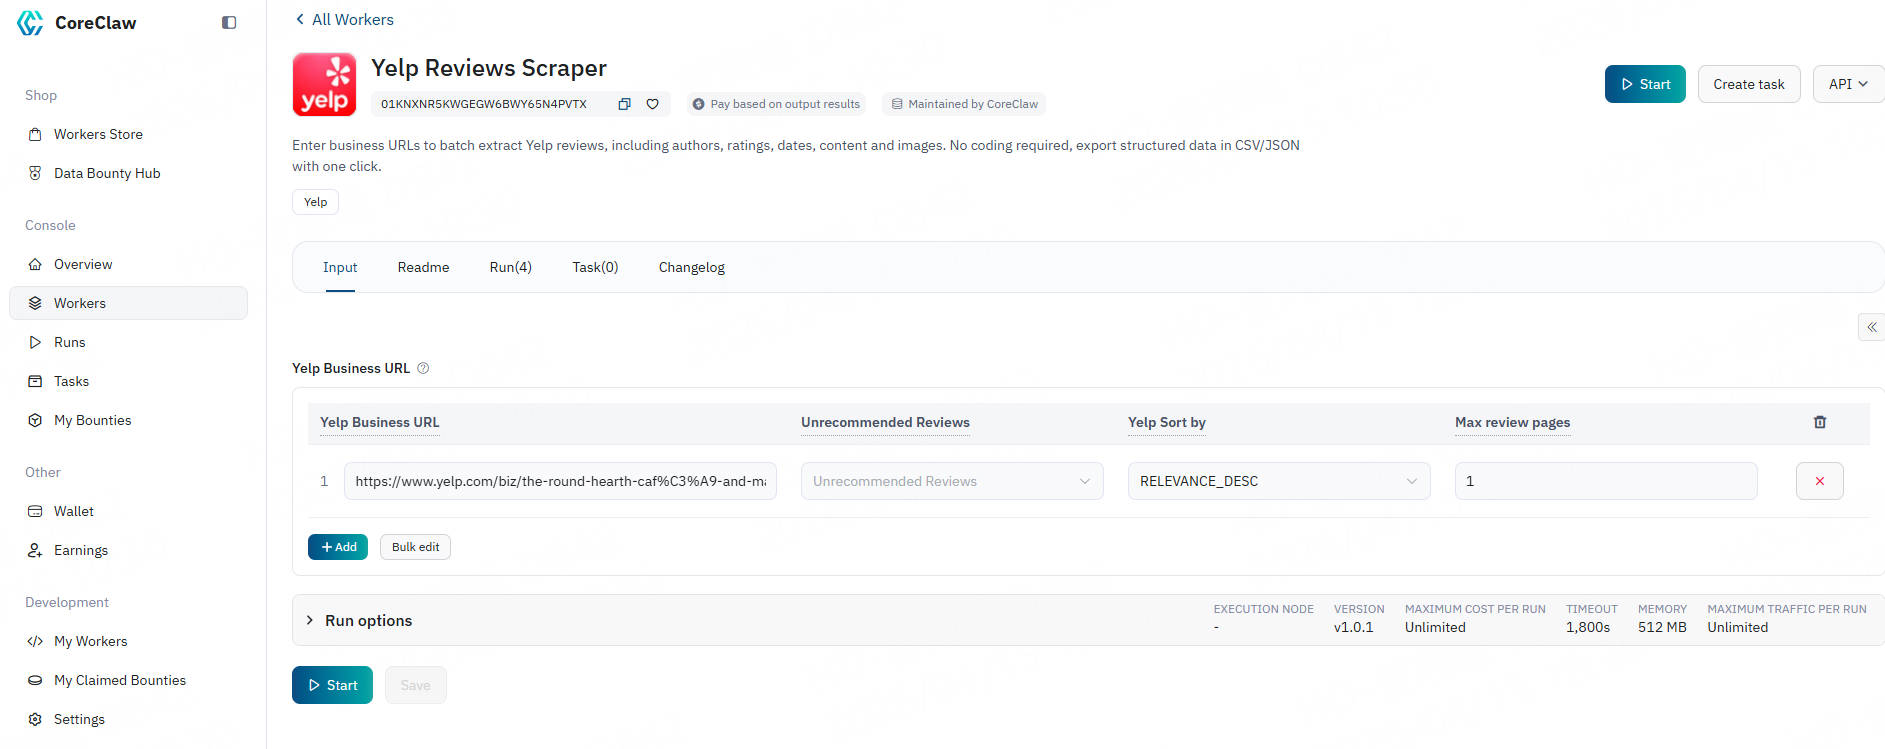This screenshot has height=749, width=1885.
Task: Open the Unrecommended Reviews dropdown
Action: coord(951,481)
